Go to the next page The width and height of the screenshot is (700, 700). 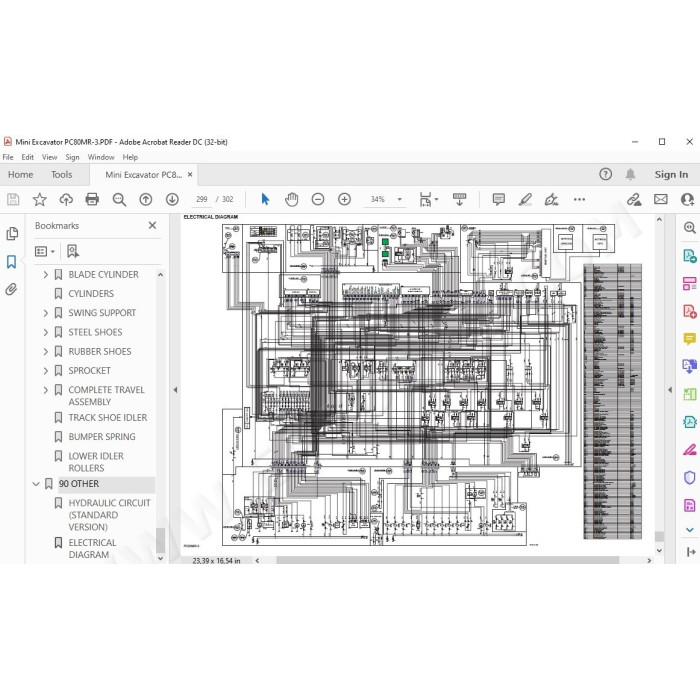[172, 199]
